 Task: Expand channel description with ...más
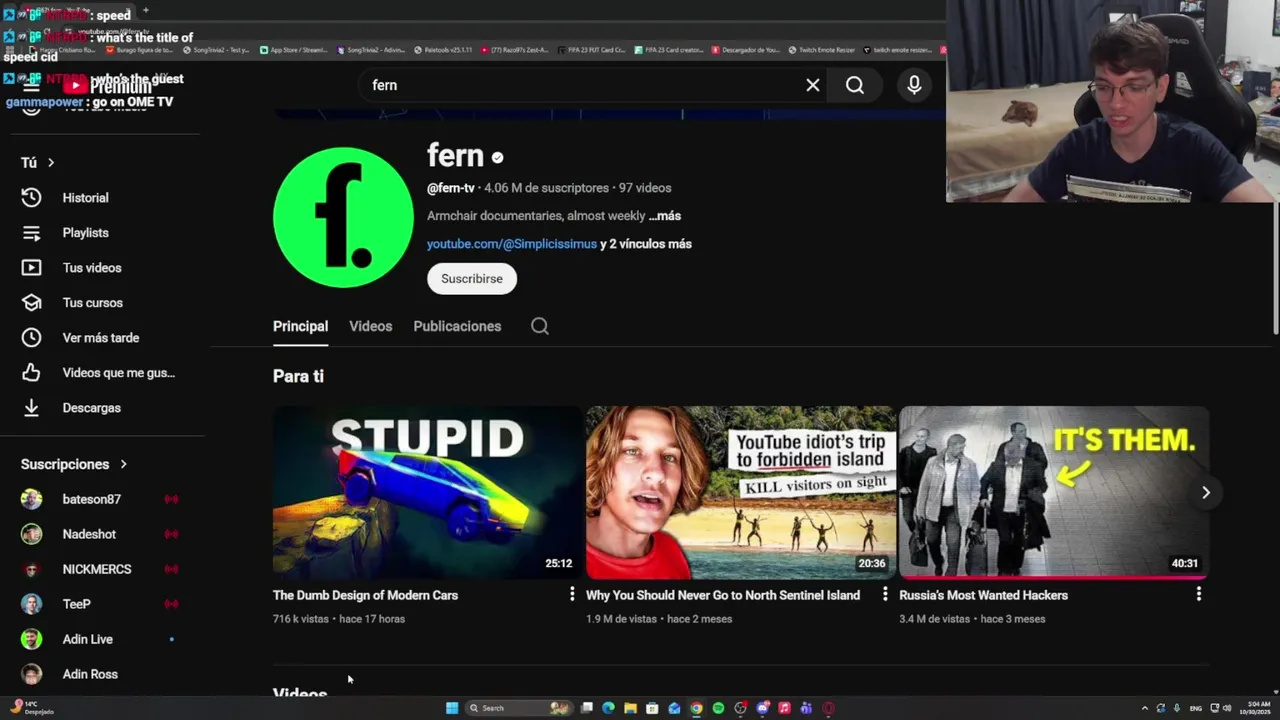tap(664, 216)
